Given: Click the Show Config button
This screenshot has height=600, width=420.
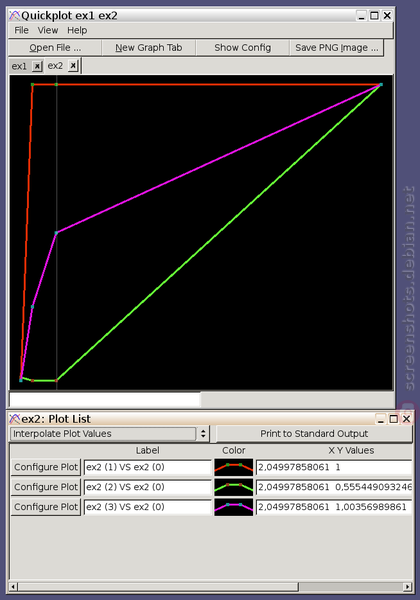Looking at the screenshot, I should pyautogui.click(x=243, y=48).
